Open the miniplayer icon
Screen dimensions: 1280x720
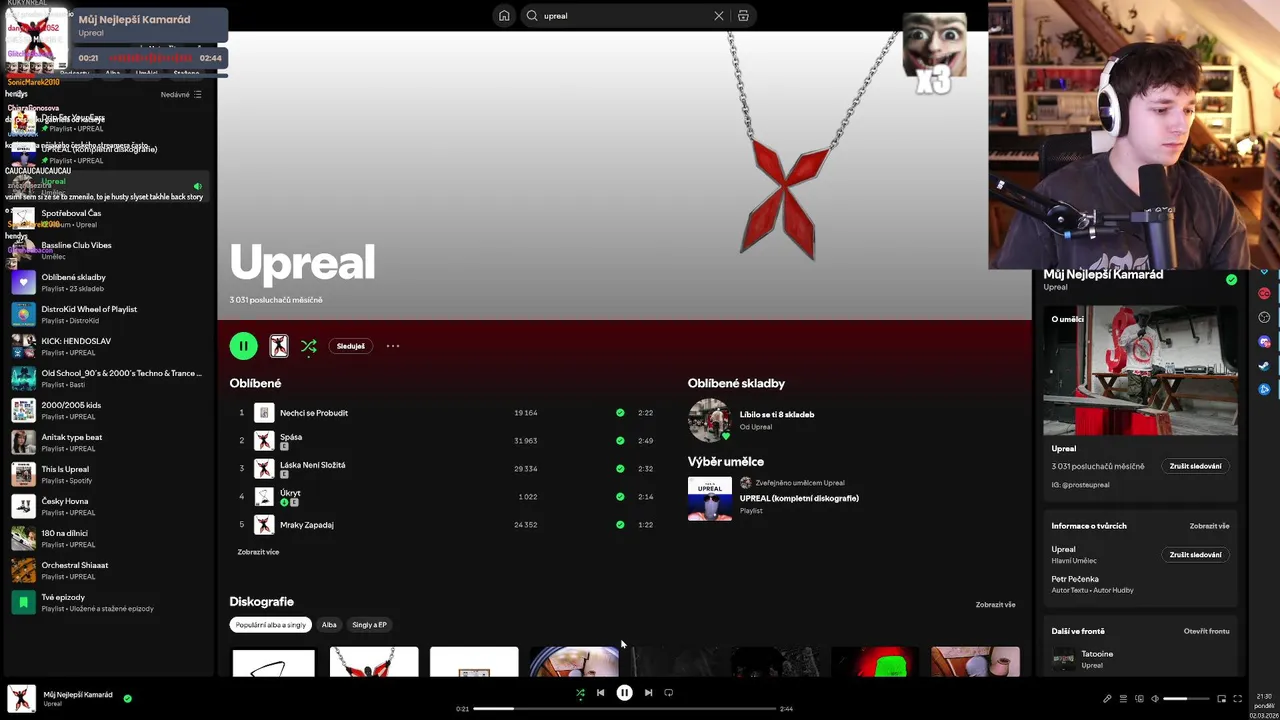tap(1221, 699)
